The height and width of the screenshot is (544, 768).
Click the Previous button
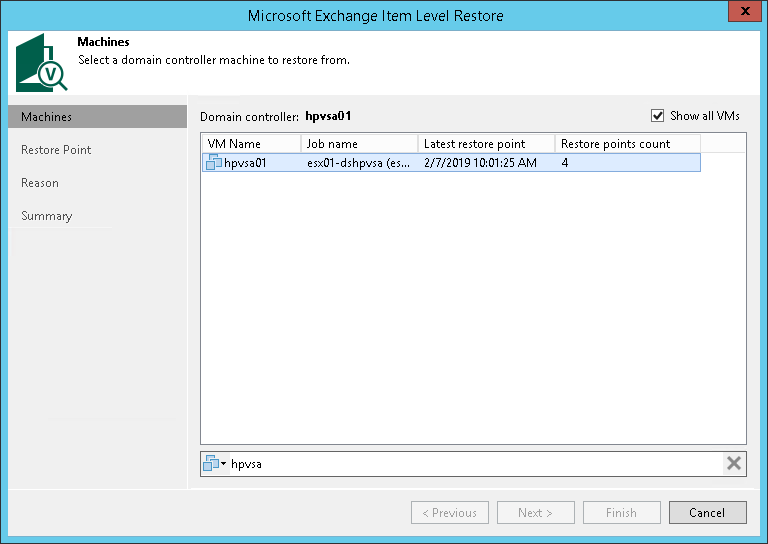point(450,512)
